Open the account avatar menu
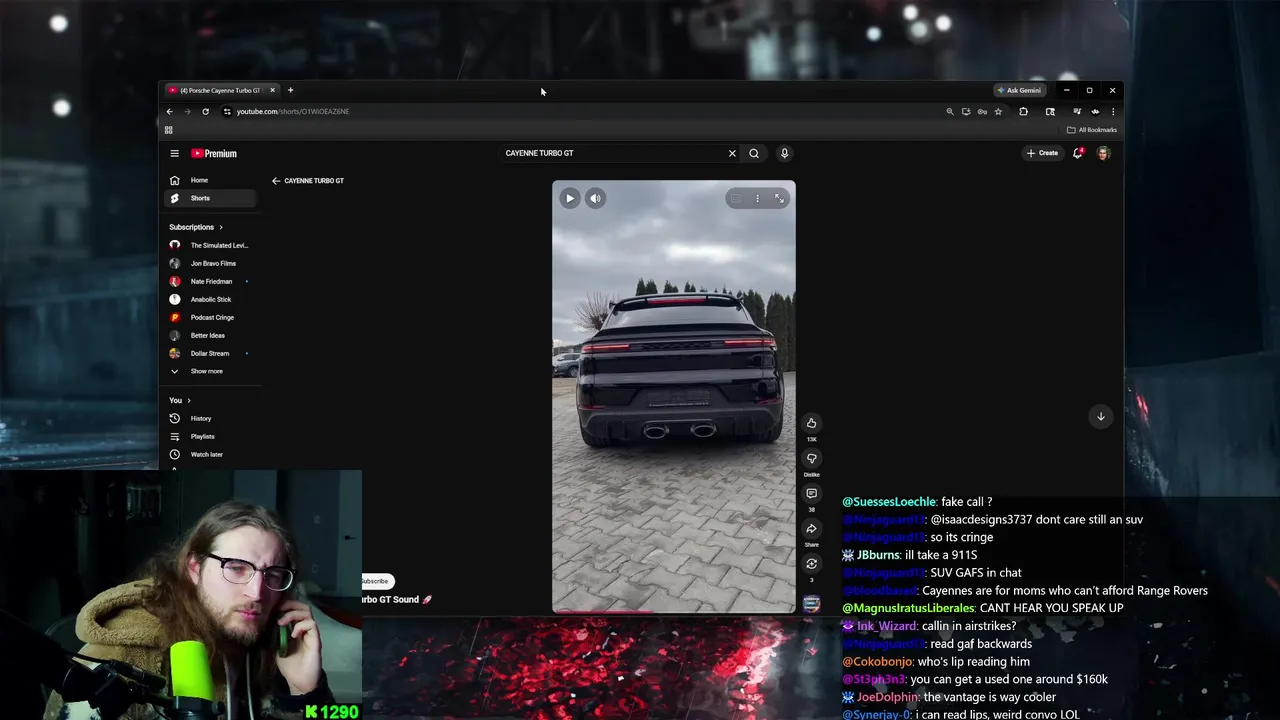 1104,153
